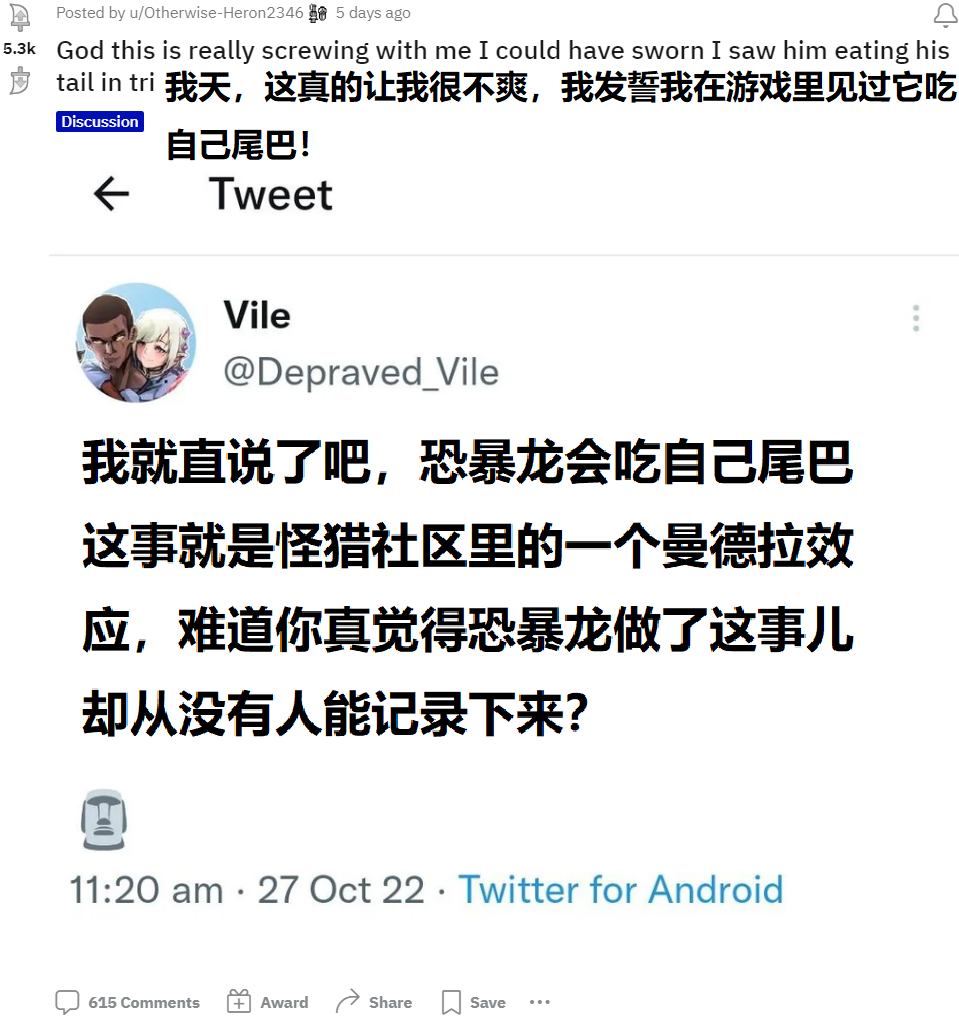The image size is (959, 1032).
Task: Open Vile's profile avatar
Action: coord(136,342)
